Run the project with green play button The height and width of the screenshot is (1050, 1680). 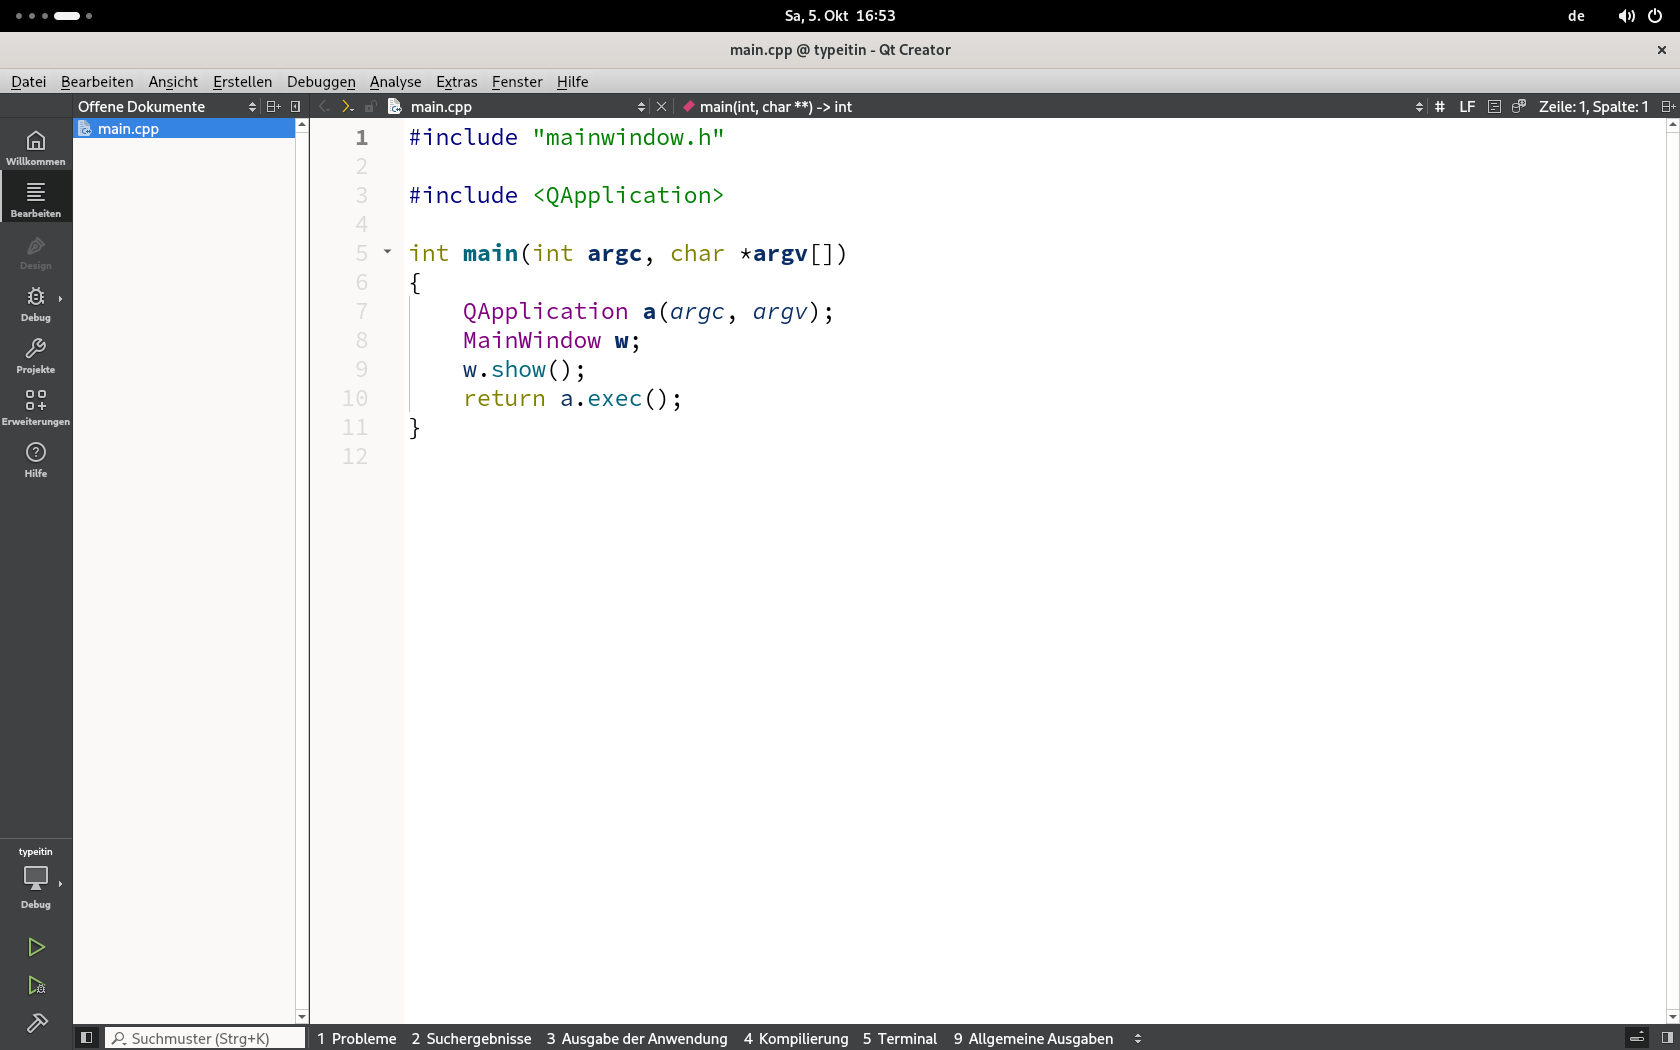(36, 947)
